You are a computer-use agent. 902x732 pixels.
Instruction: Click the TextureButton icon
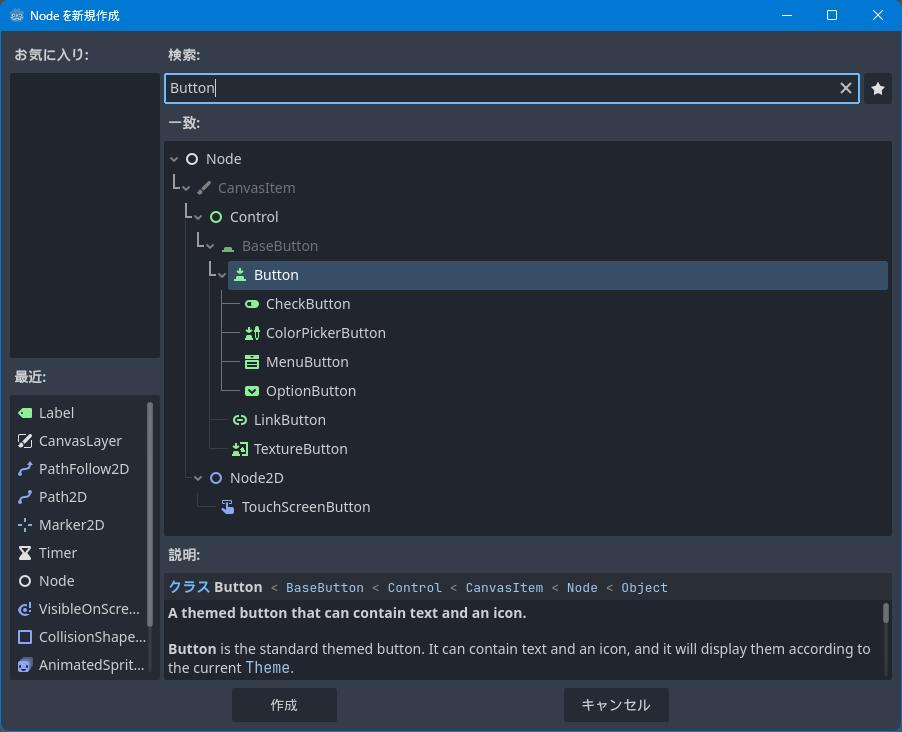coord(240,449)
